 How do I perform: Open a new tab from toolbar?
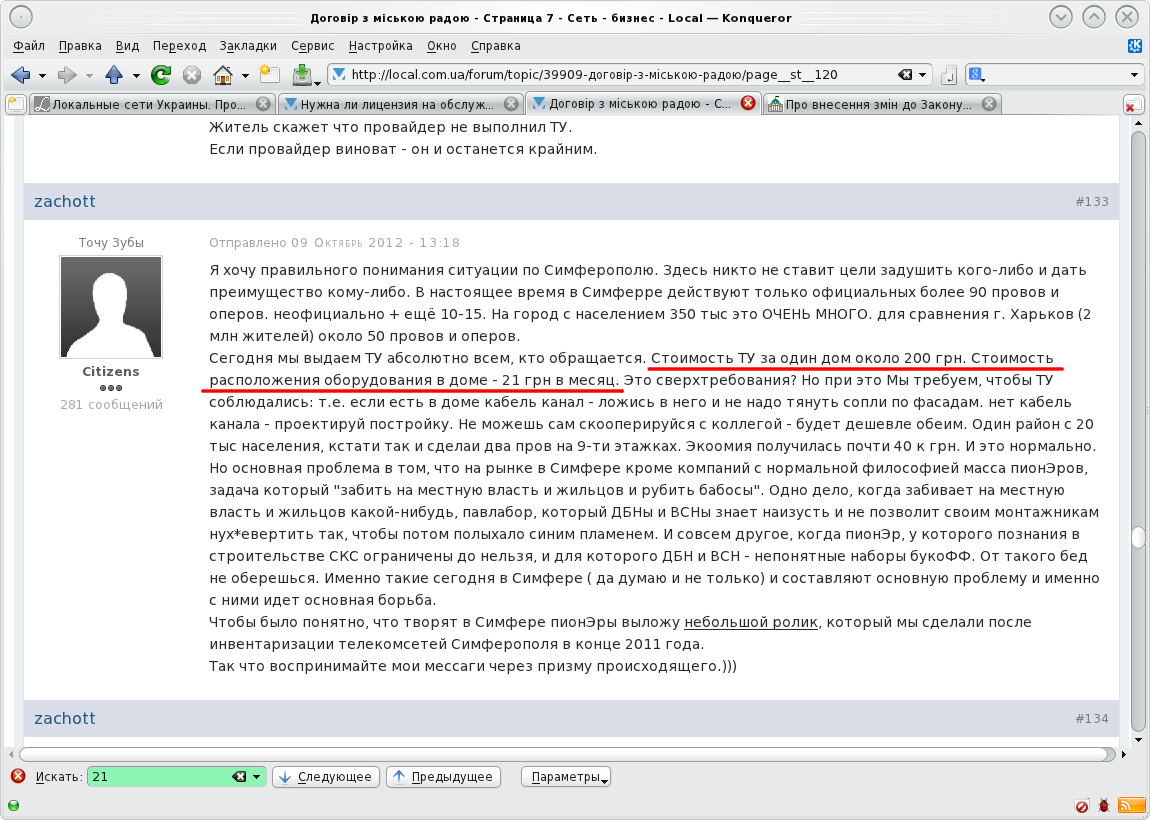pos(268,75)
